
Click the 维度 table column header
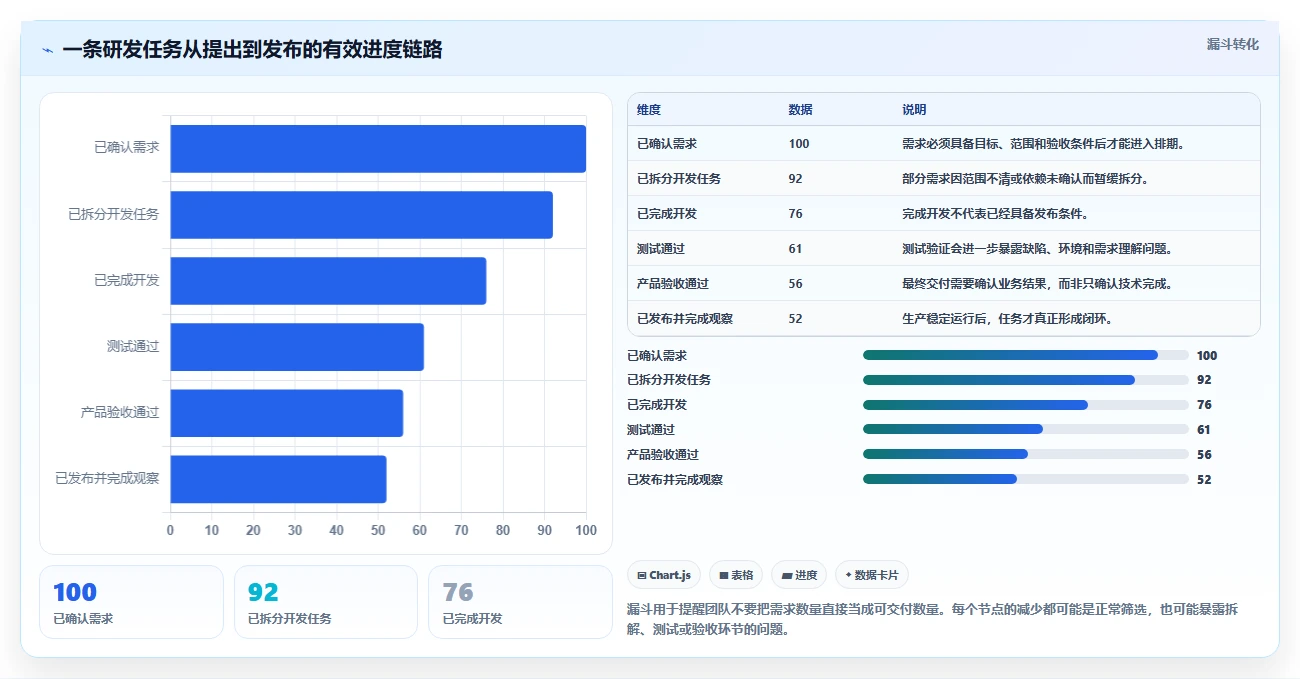coord(649,110)
